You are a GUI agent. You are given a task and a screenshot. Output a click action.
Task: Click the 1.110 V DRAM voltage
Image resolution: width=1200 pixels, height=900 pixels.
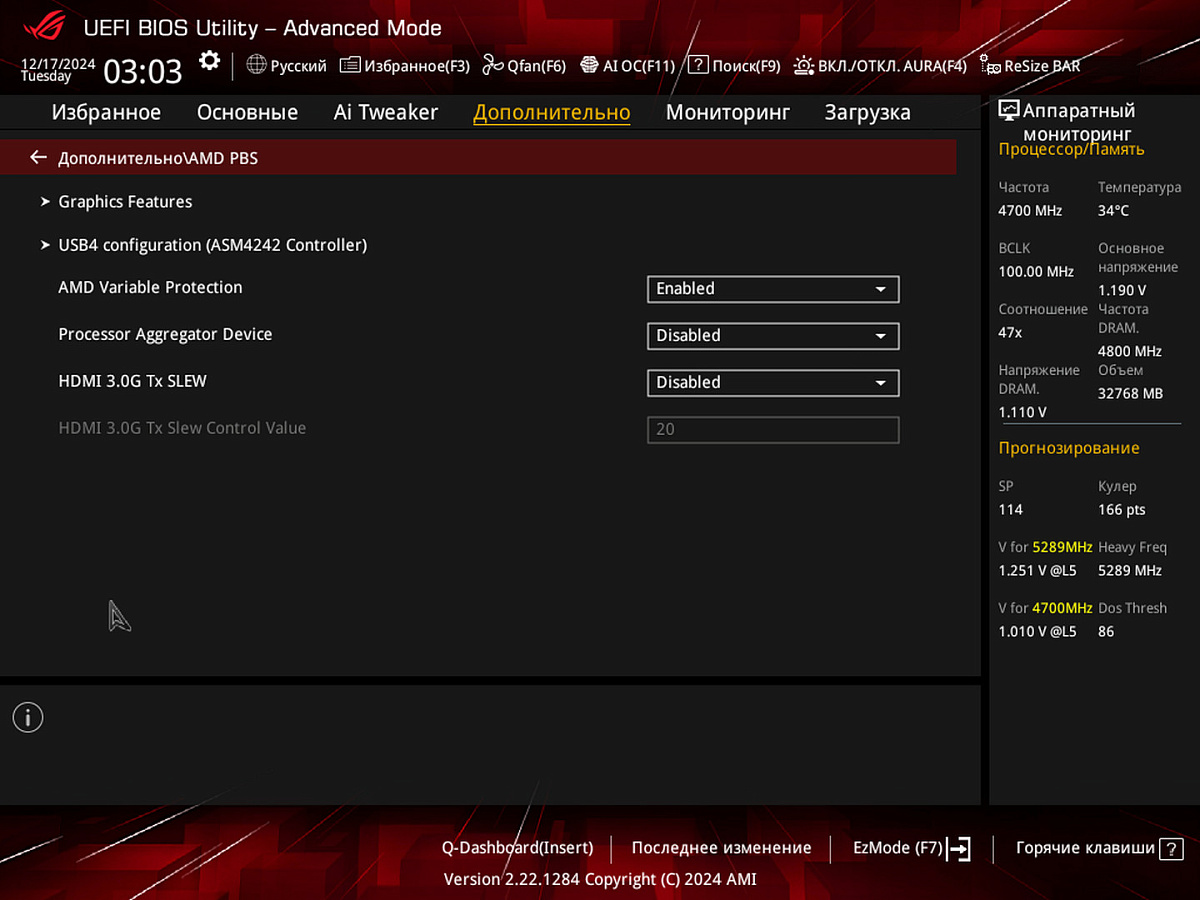pos(1022,412)
